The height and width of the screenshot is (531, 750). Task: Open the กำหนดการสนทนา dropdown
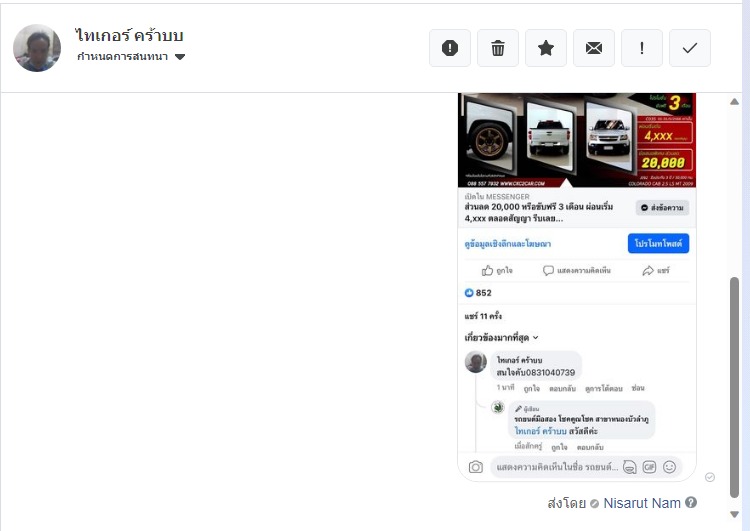coord(131,57)
